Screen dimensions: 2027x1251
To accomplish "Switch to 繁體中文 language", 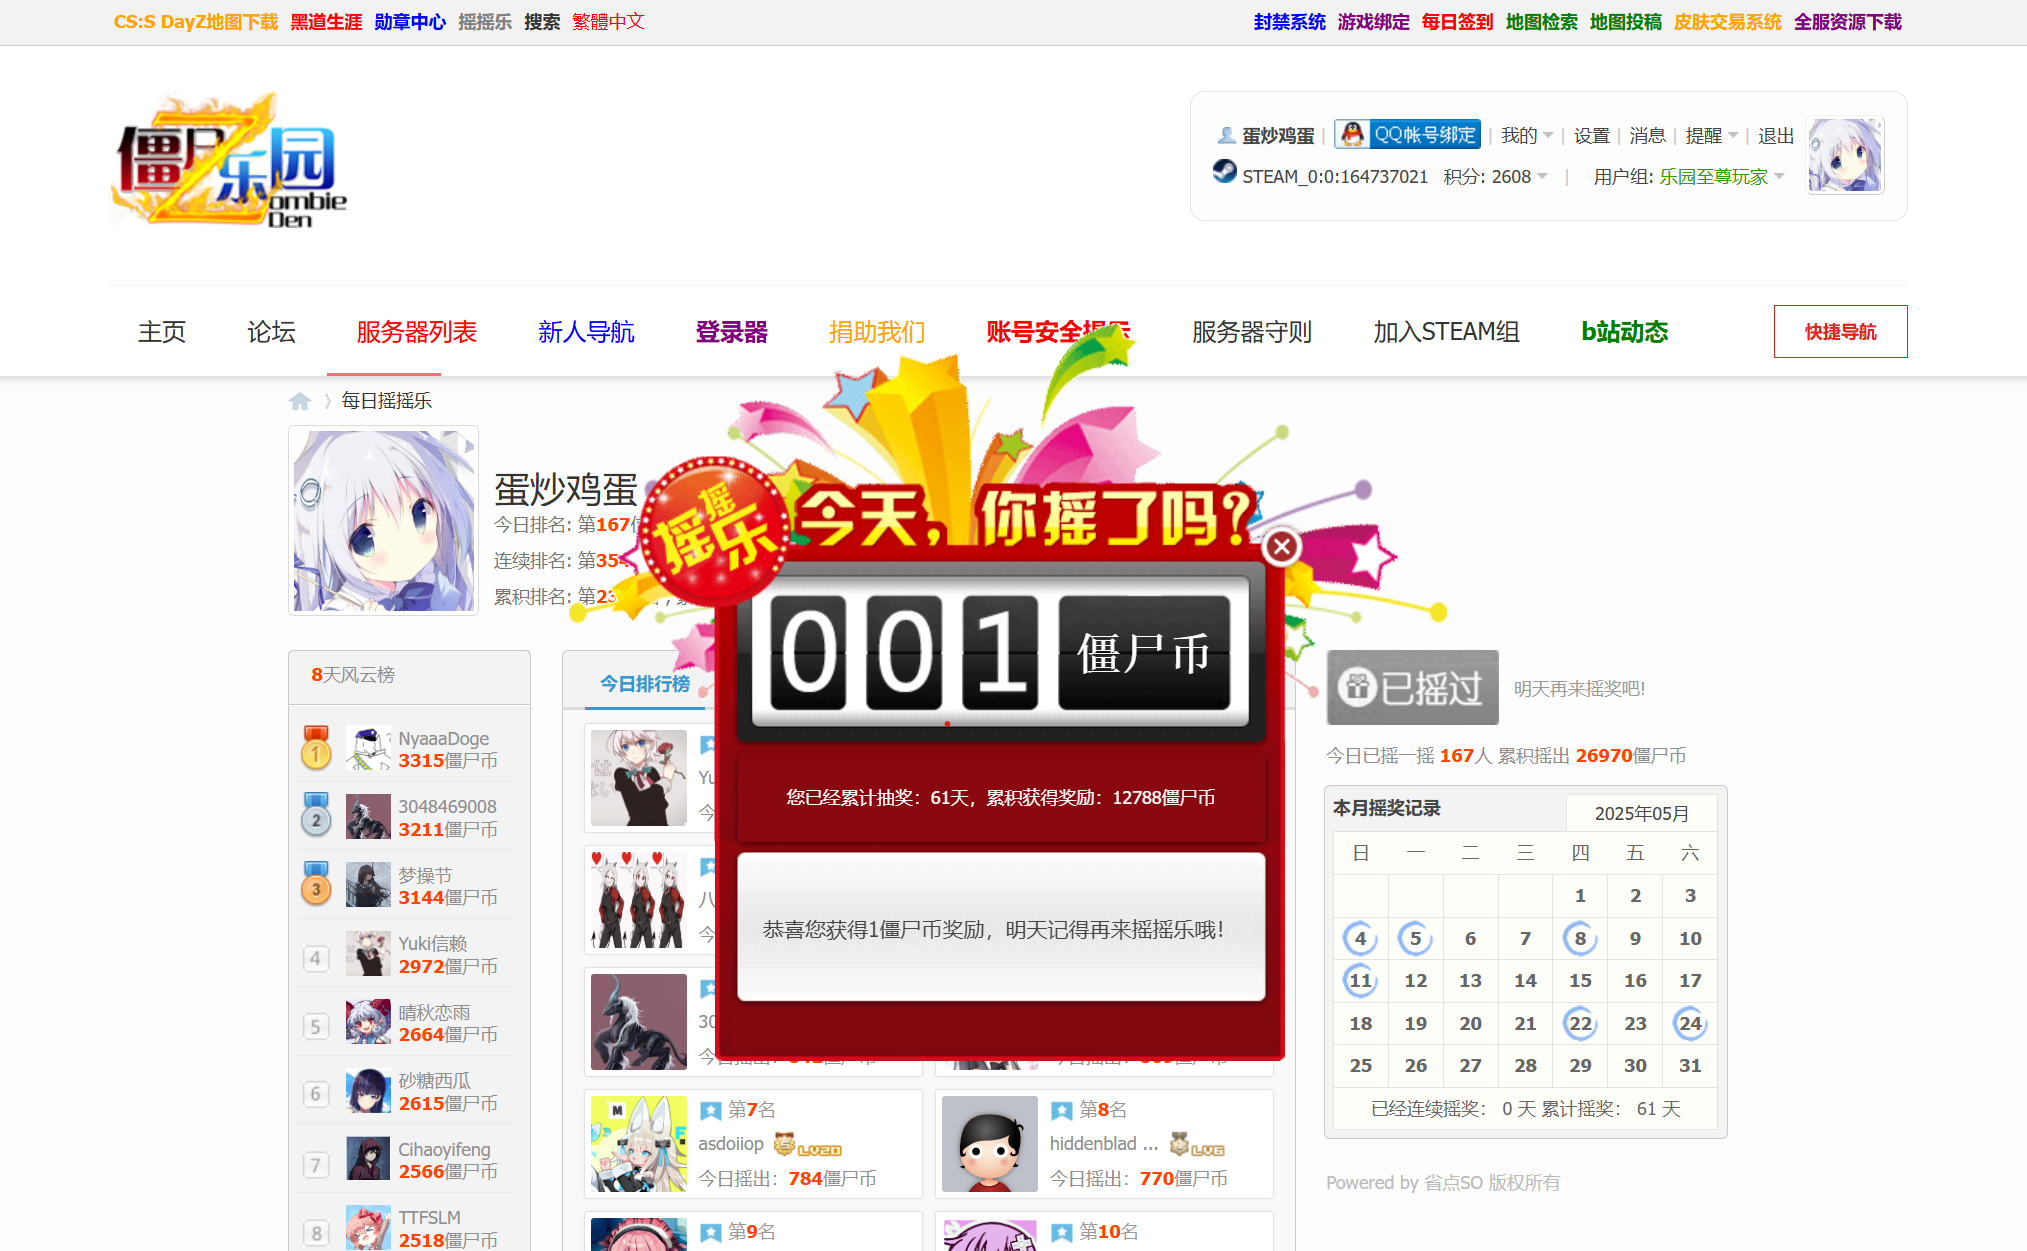I will [x=608, y=22].
